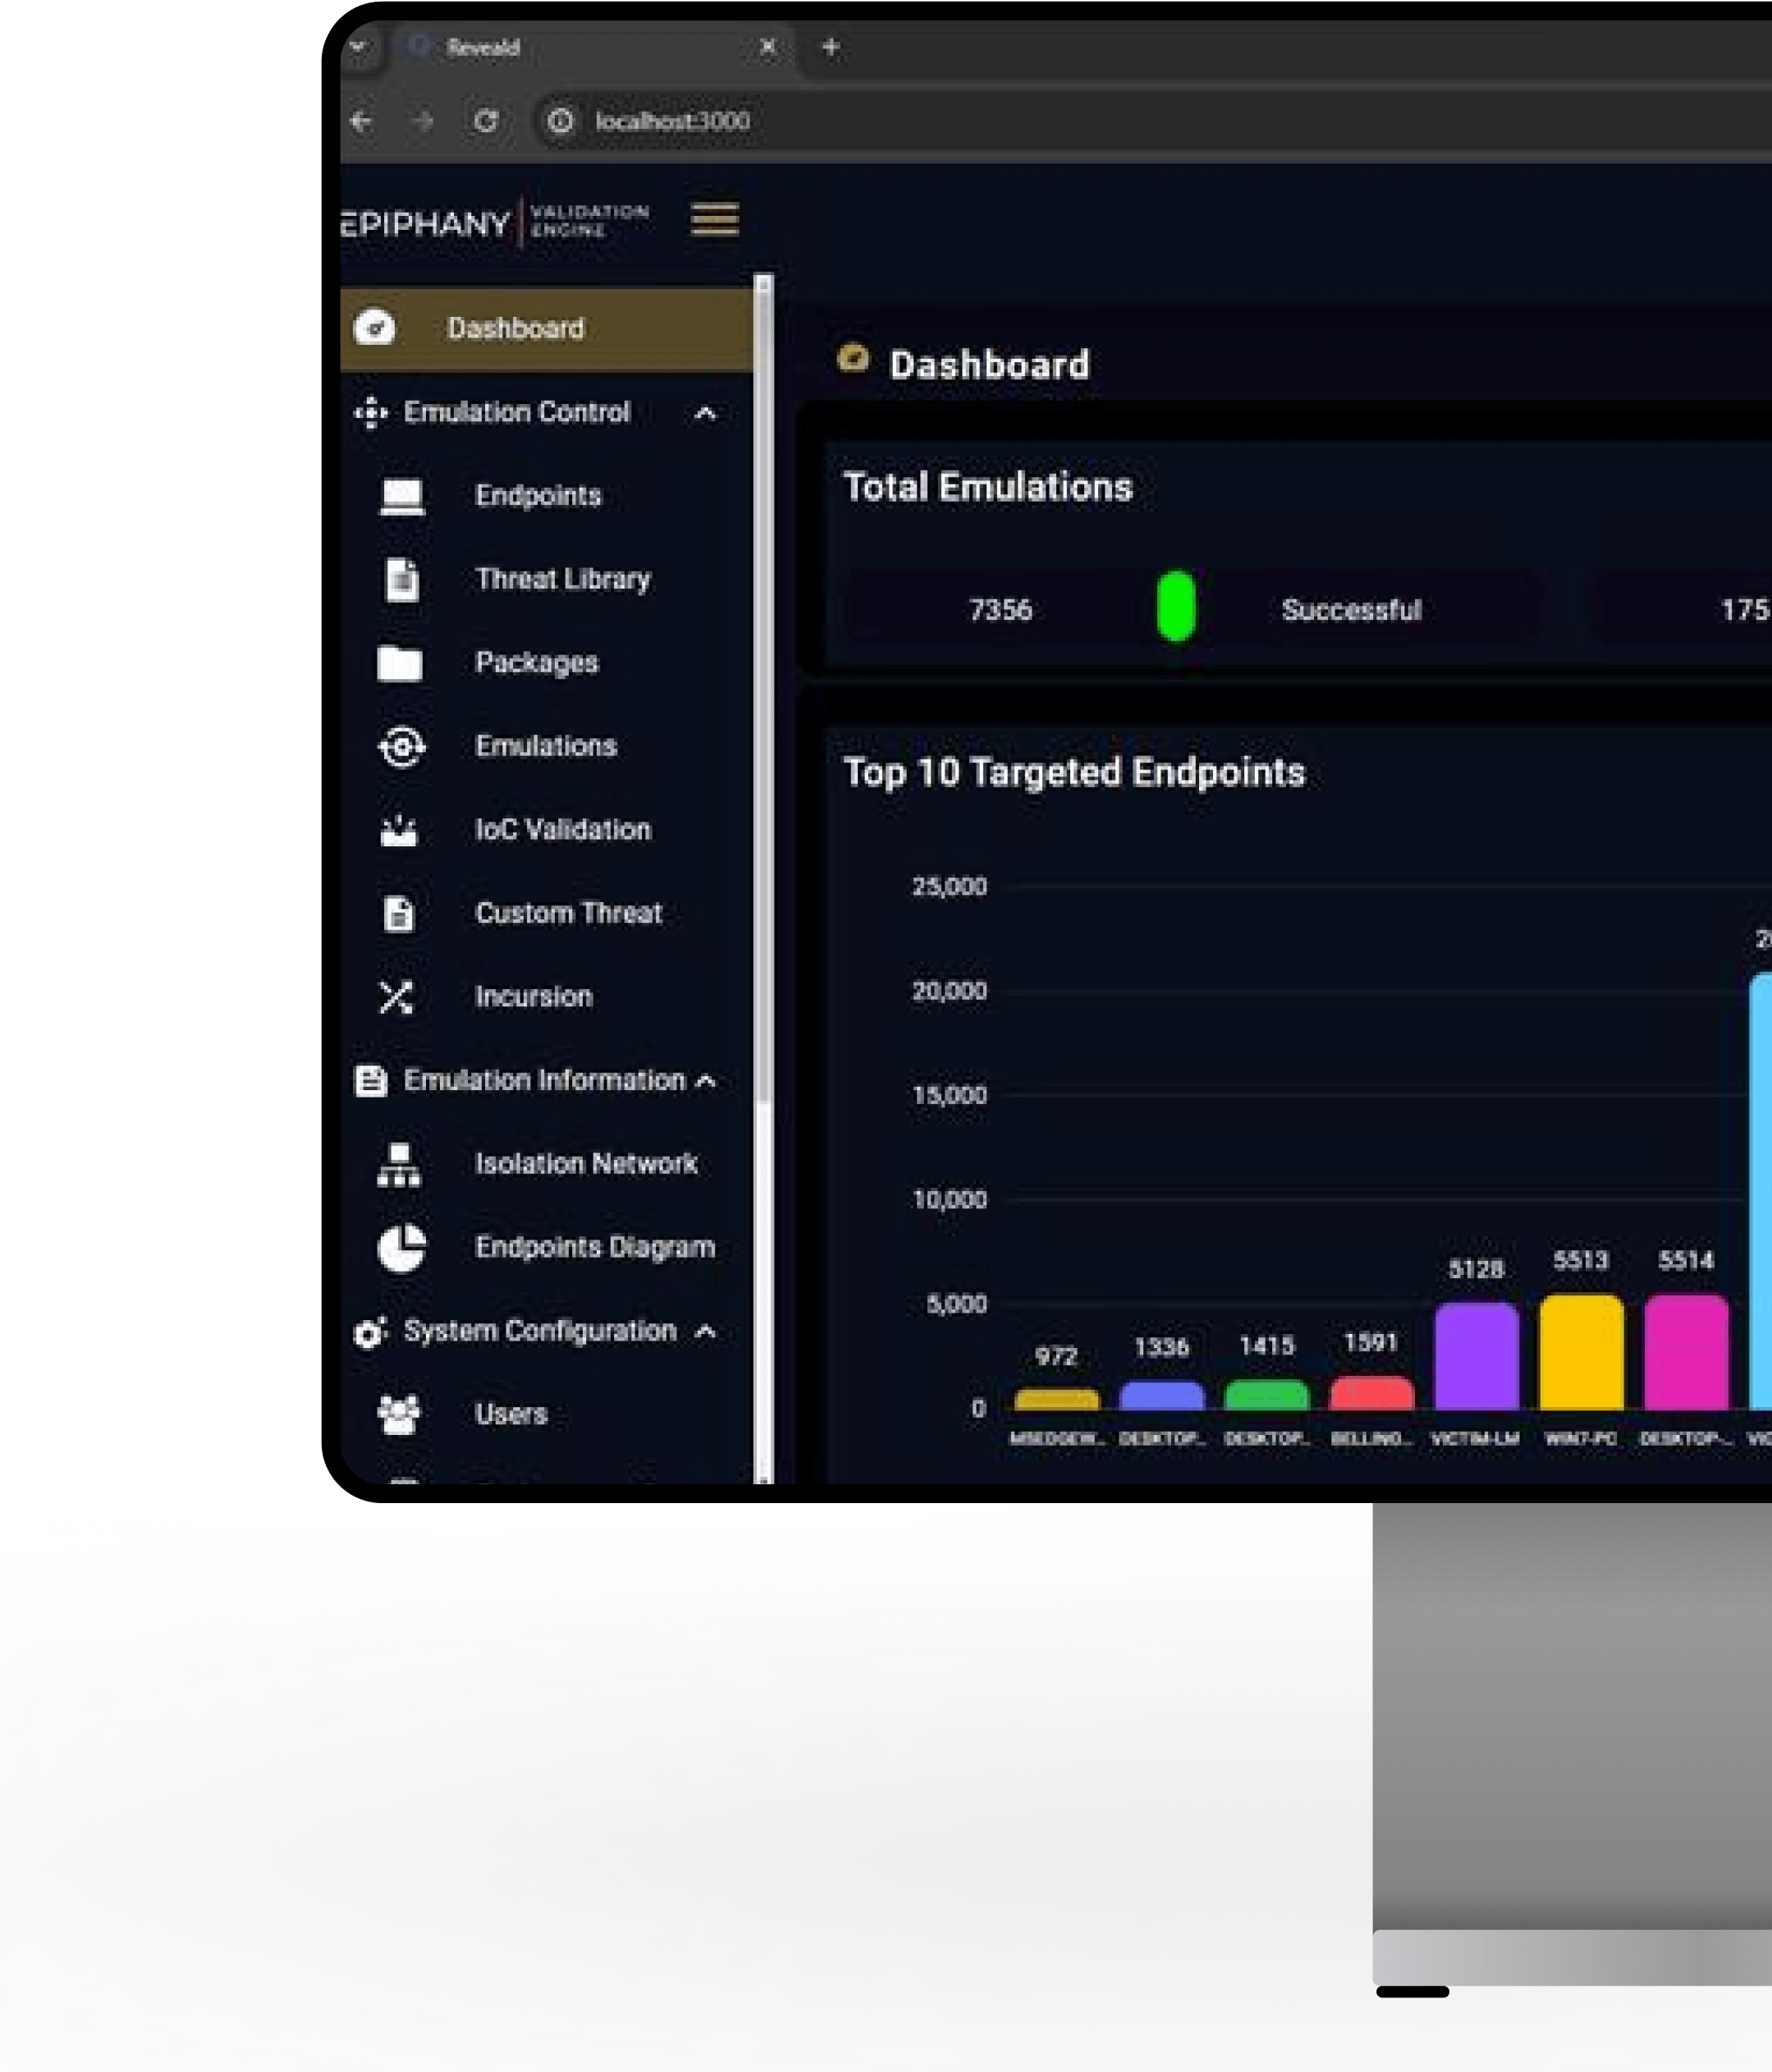Click the Endpoints laptop icon

402,496
